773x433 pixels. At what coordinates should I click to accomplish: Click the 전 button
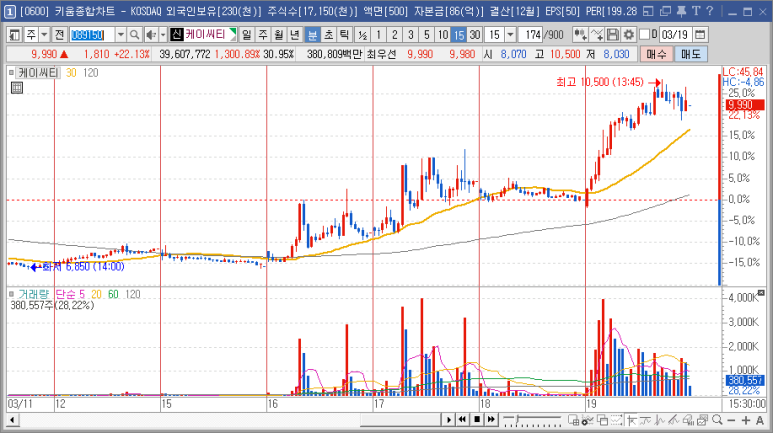pyautogui.click(x=60, y=35)
